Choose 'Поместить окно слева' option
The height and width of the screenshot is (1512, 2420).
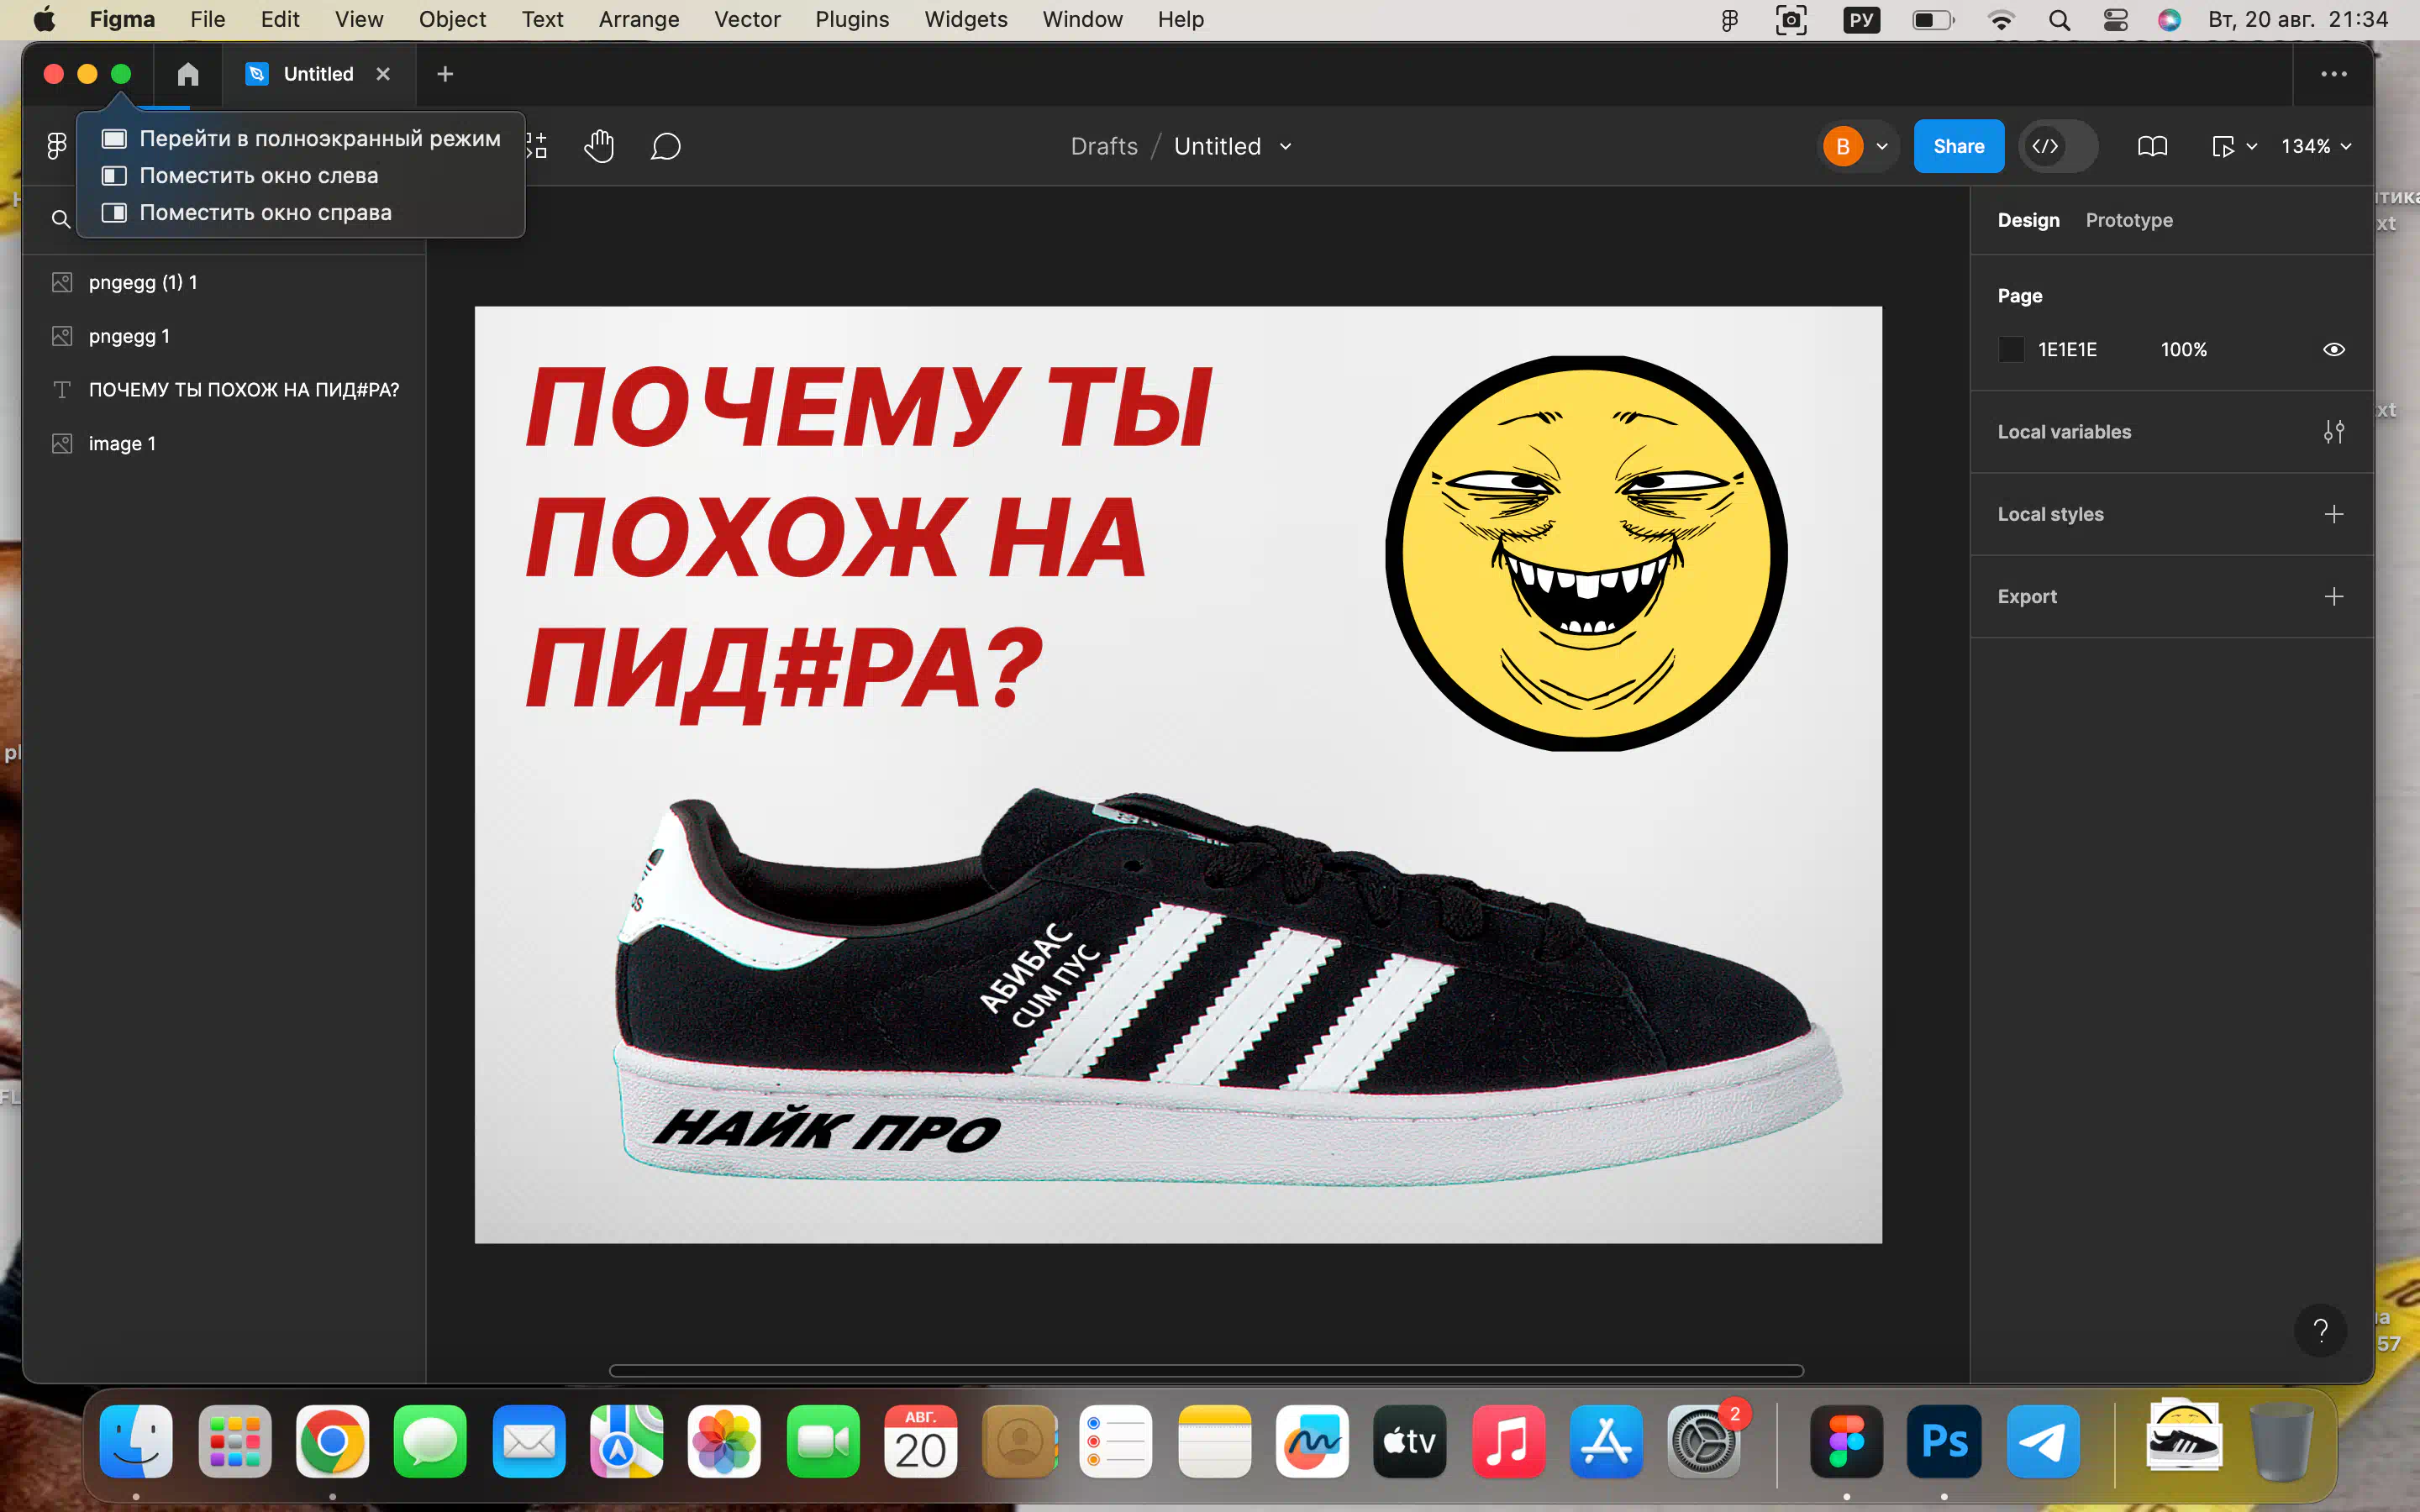point(258,176)
